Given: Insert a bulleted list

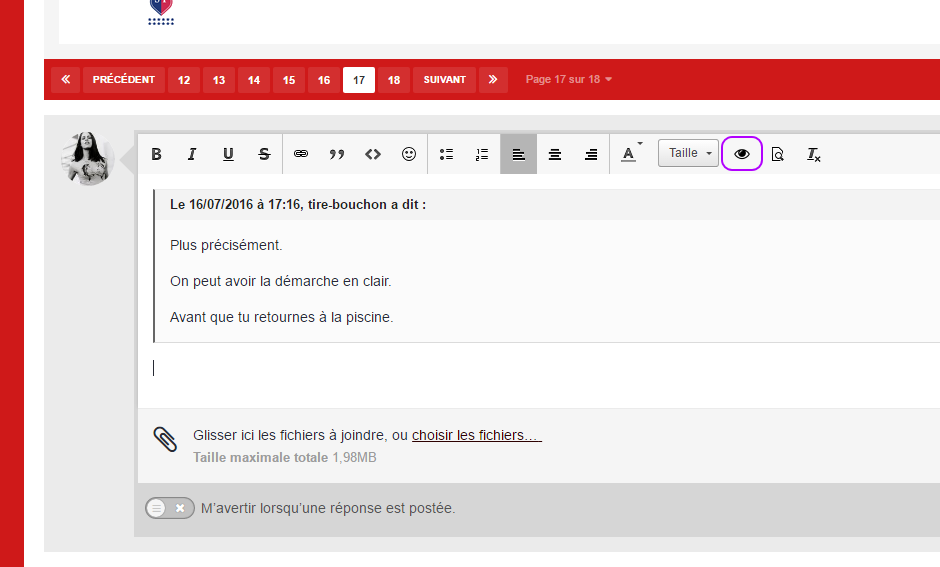Looking at the screenshot, I should point(446,154).
